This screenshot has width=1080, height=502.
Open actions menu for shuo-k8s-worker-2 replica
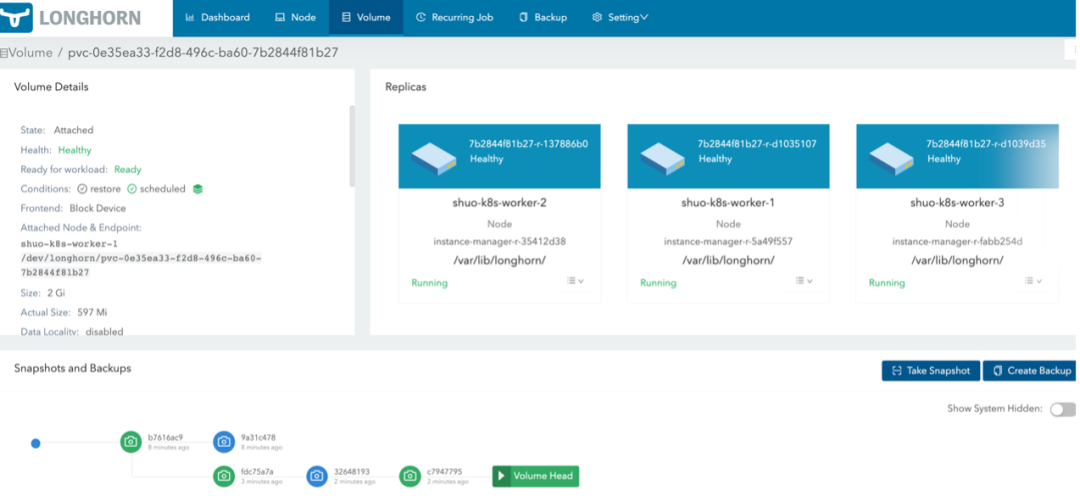tap(575, 281)
